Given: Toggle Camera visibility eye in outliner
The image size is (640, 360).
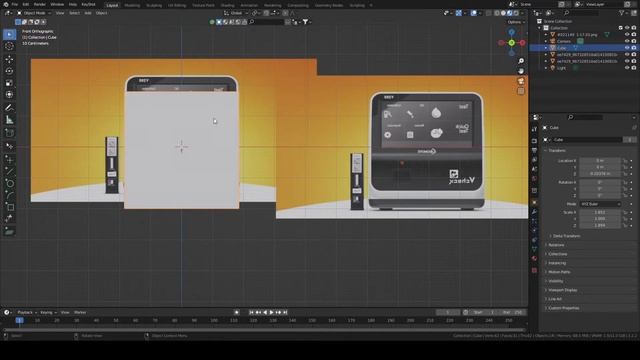Looking at the screenshot, I should [627, 41].
